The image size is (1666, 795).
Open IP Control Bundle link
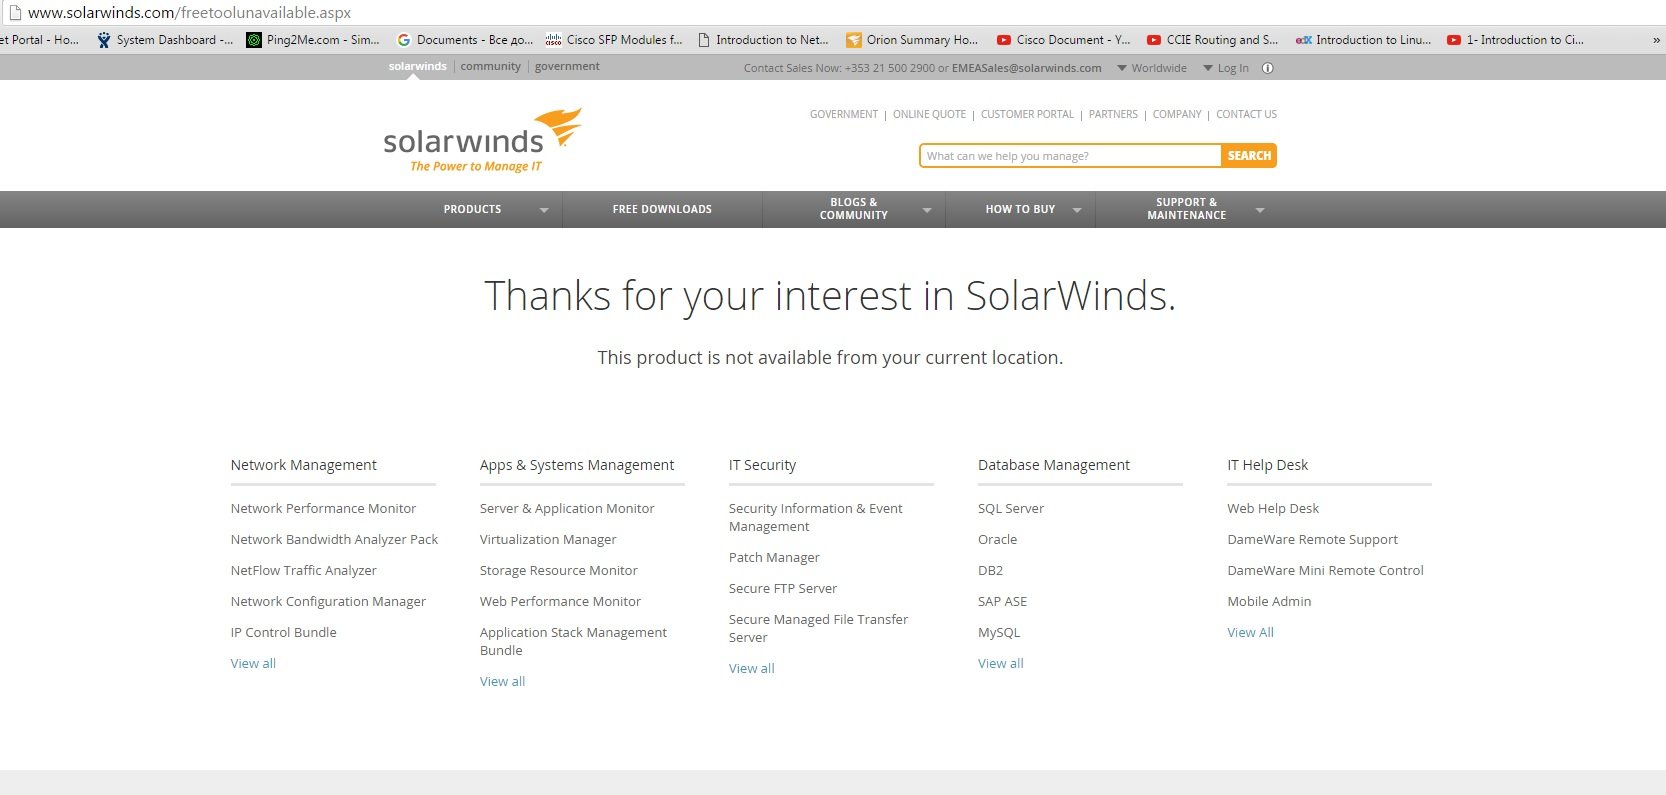coord(283,632)
